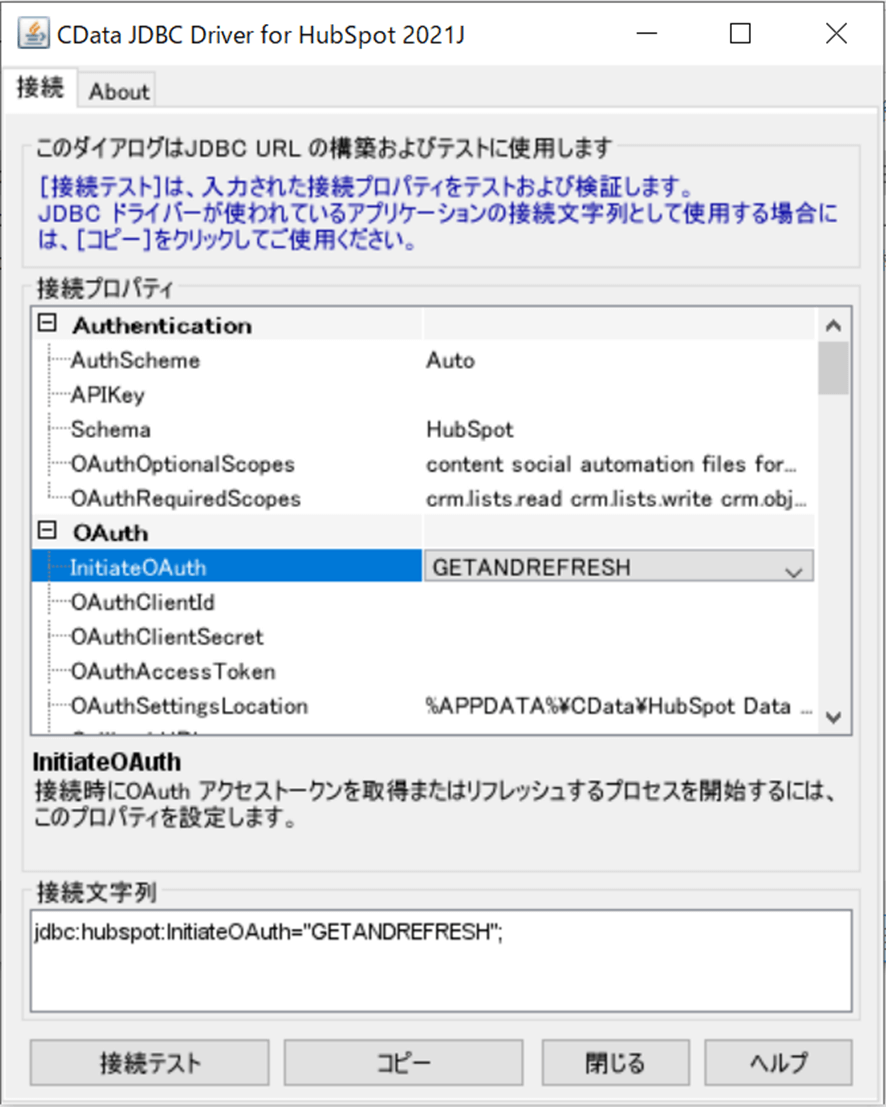Screen dimensions: 886x1107
Task: Maximize the CData JDBC Driver window
Action: (740, 33)
